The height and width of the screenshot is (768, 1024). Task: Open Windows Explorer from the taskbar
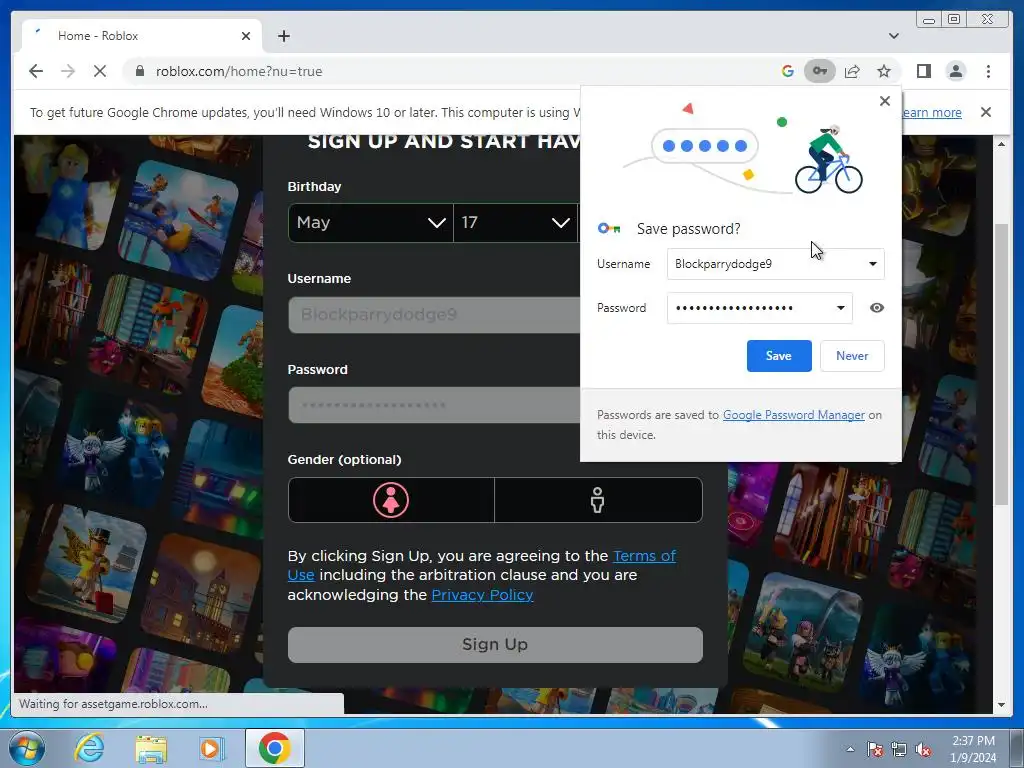(x=151, y=748)
